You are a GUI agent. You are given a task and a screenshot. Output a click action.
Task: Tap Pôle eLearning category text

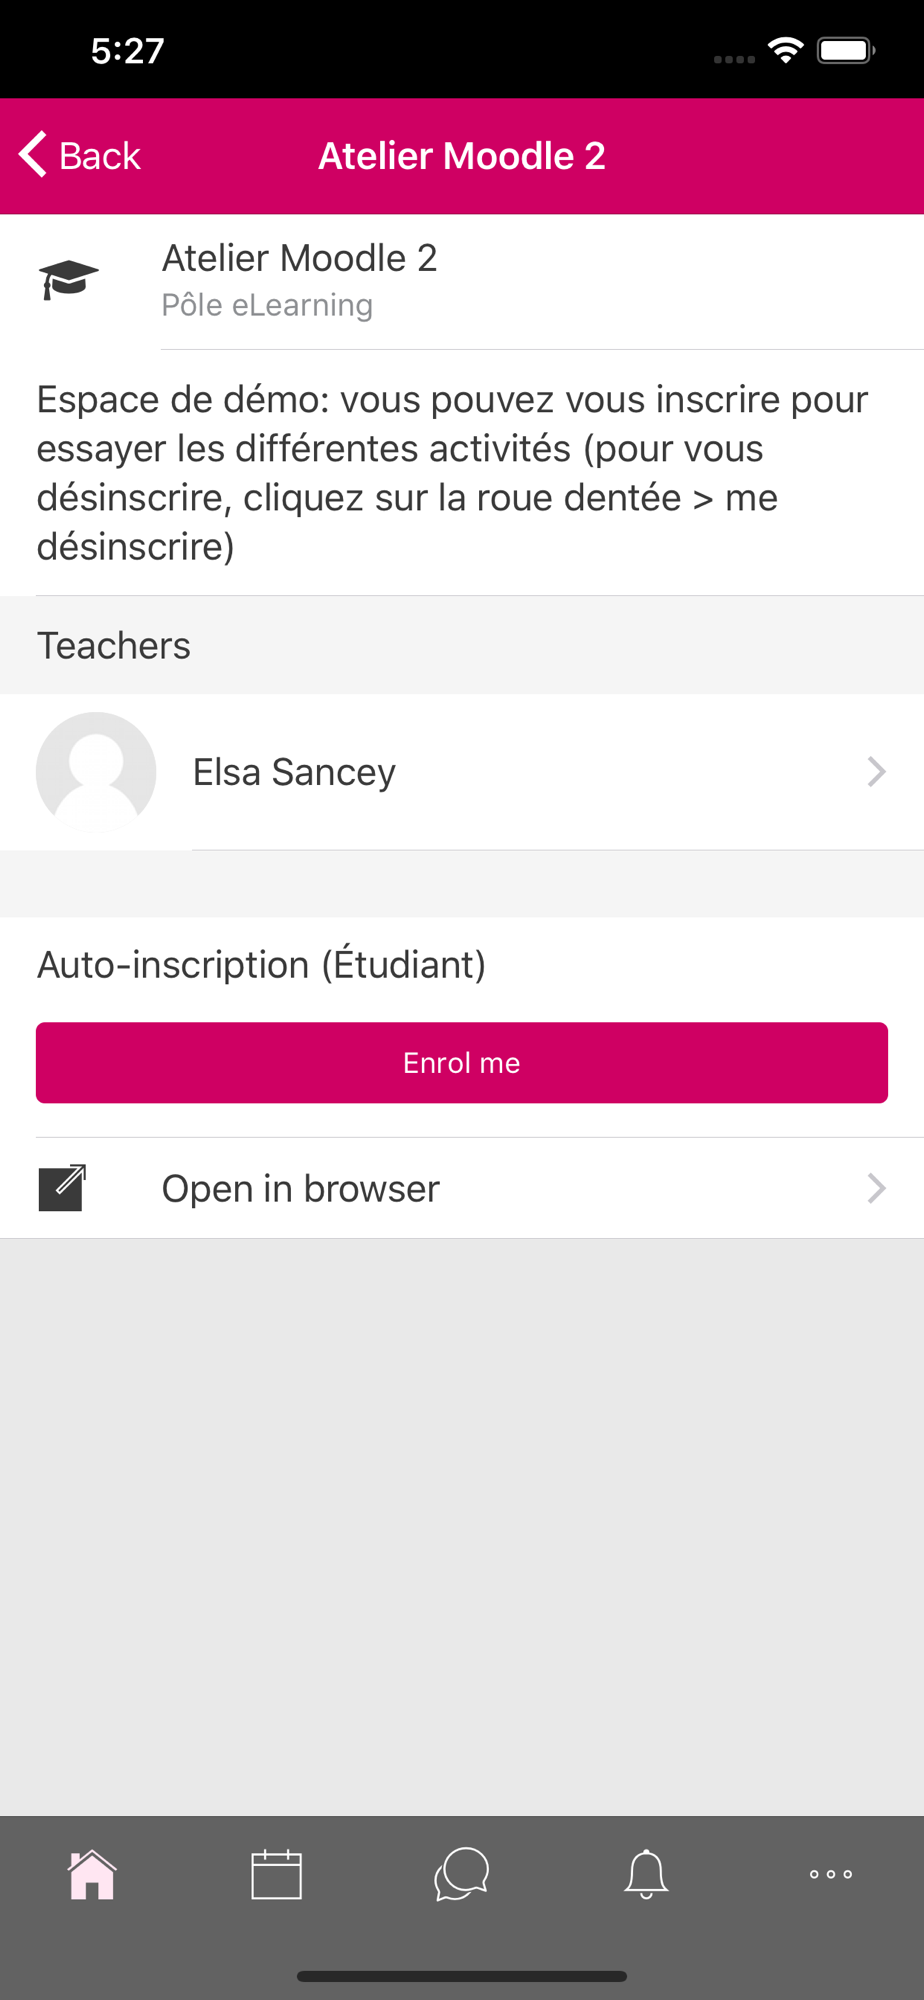pos(267,305)
